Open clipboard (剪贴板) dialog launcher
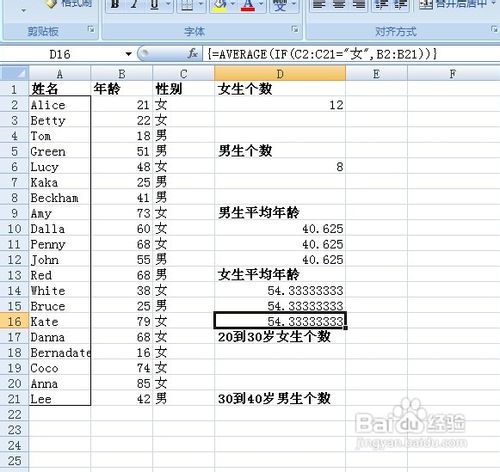 91,30
